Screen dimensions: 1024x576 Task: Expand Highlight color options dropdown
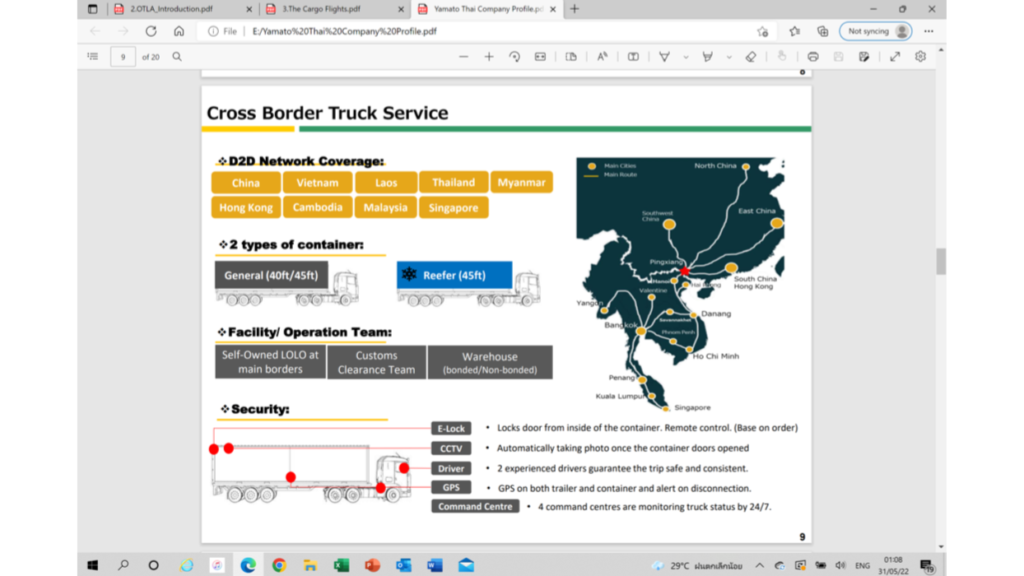click(729, 57)
